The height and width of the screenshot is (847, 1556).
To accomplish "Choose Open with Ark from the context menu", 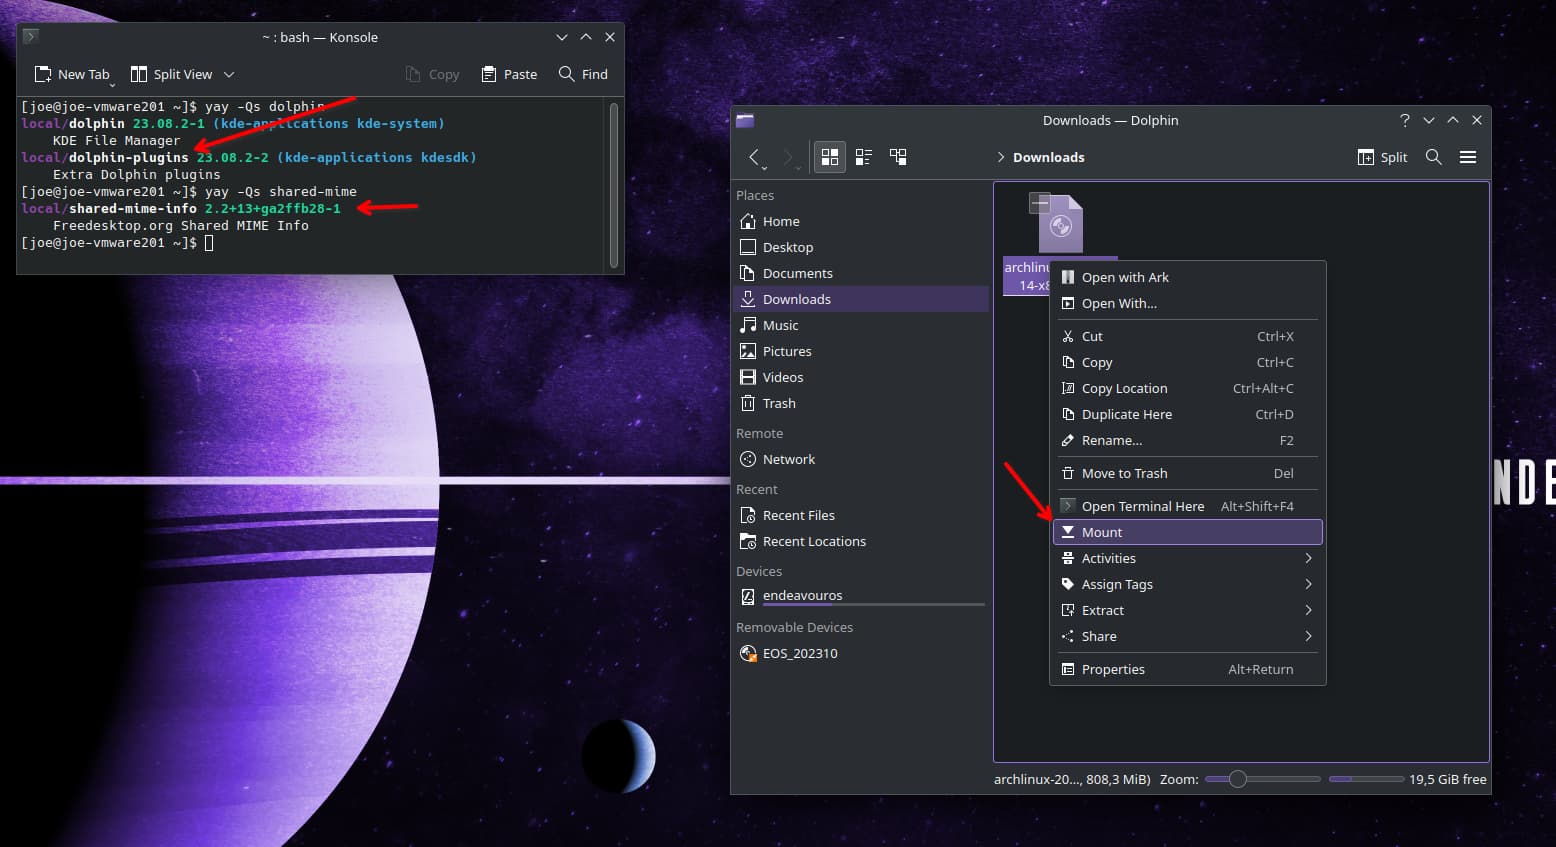I will click(1188, 277).
